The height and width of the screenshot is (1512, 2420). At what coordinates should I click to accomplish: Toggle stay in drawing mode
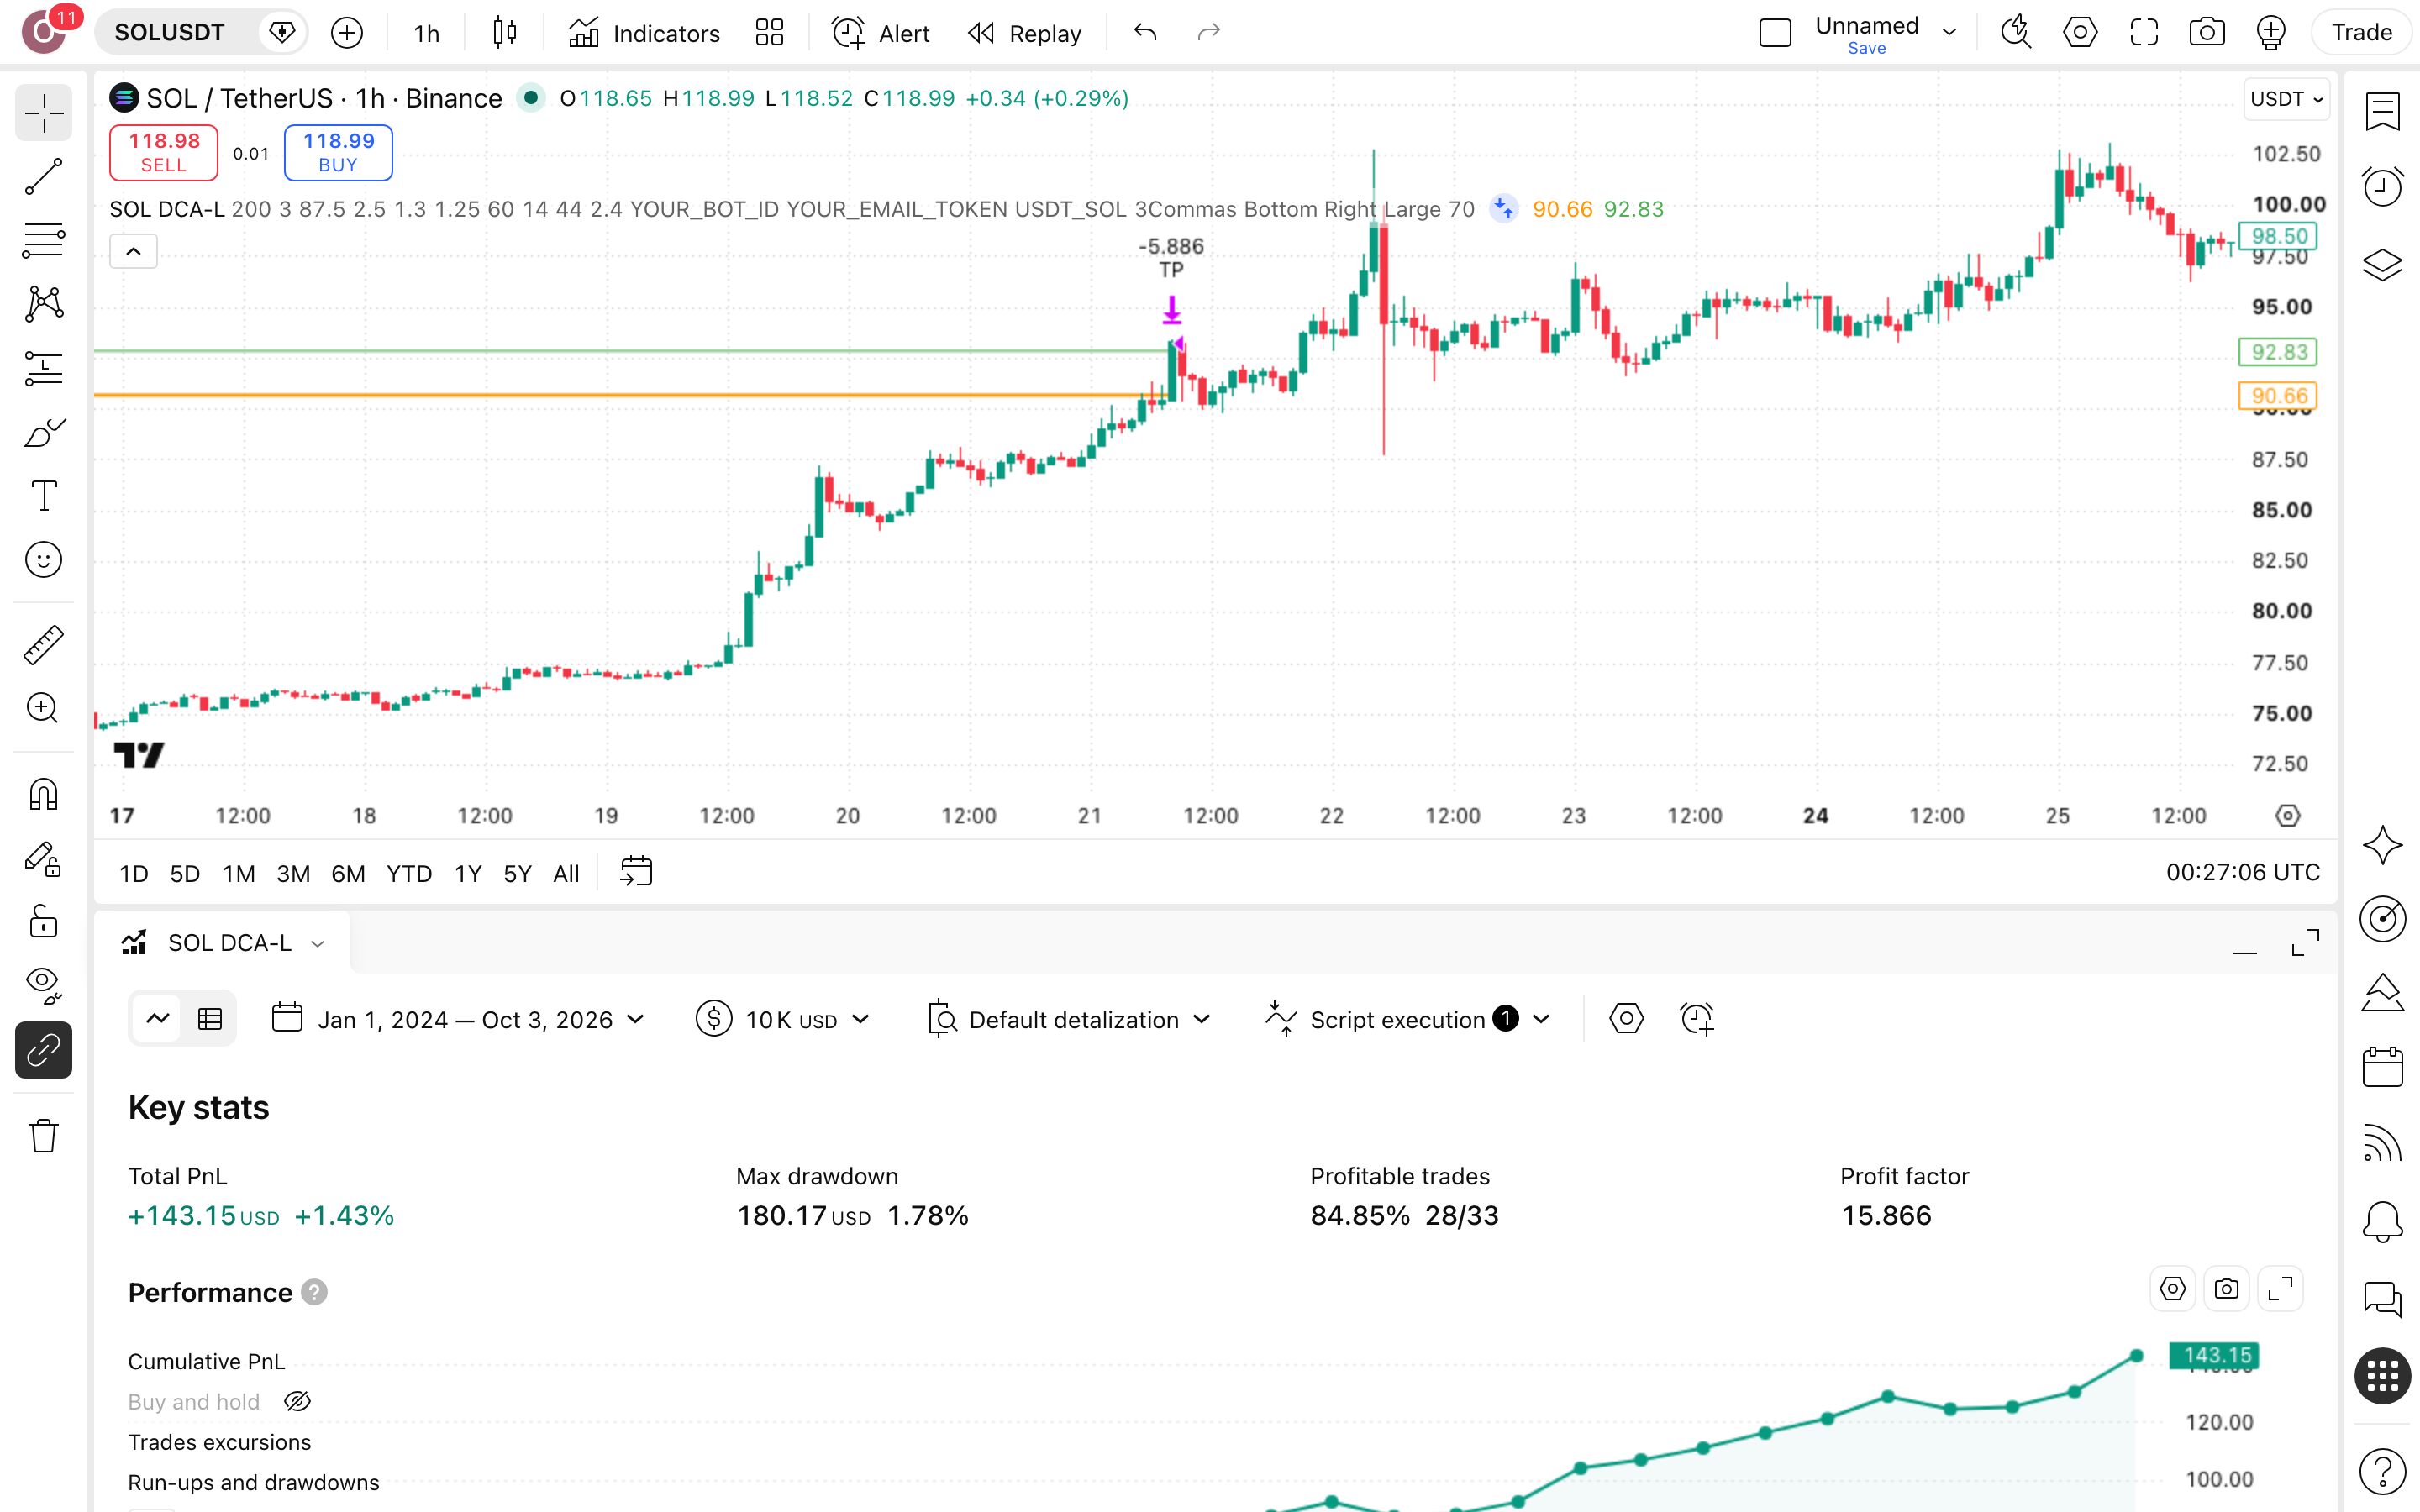coord(43,859)
